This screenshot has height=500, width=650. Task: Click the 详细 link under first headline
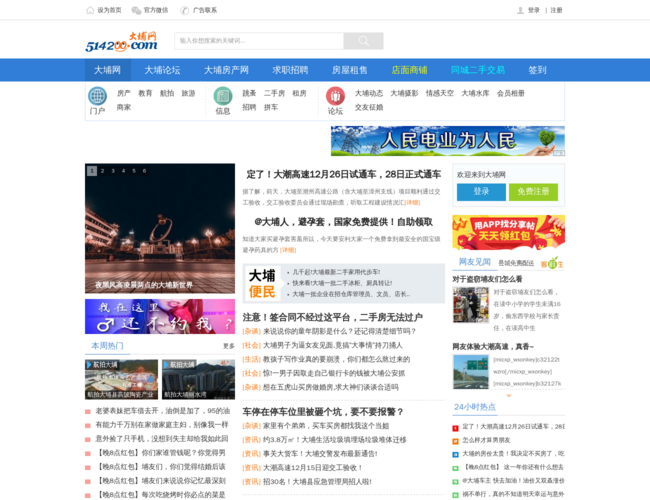coord(412,202)
